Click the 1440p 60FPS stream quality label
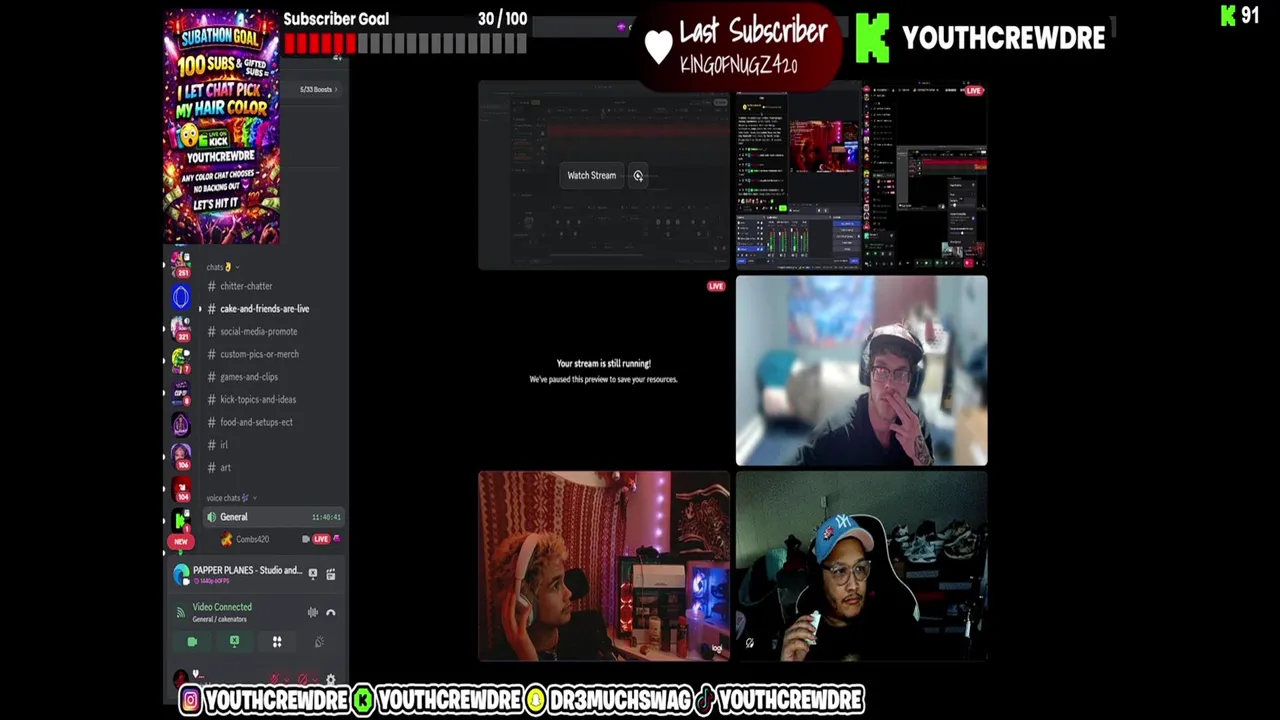The height and width of the screenshot is (720, 1280). [211, 581]
